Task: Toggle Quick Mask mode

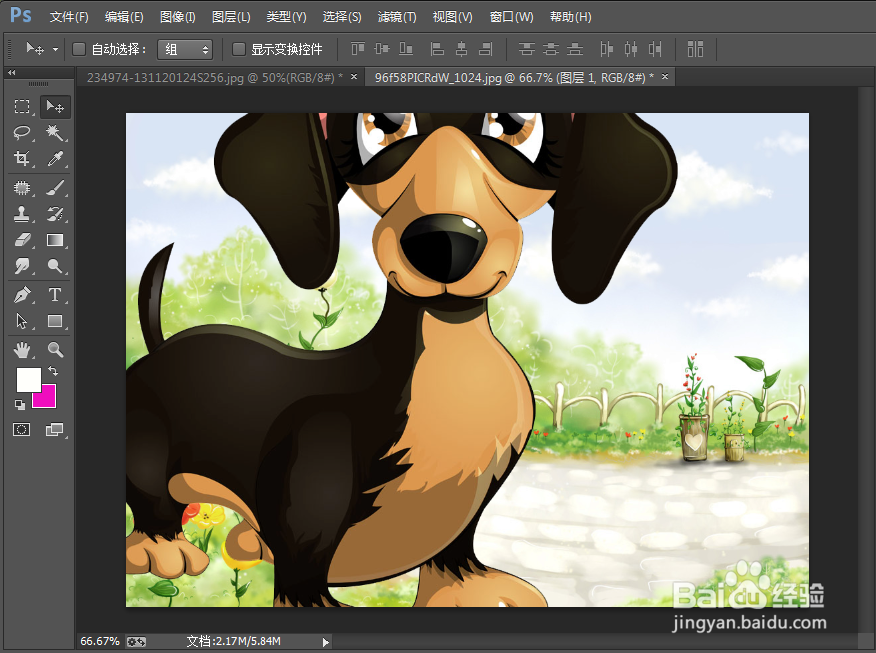Action: pos(22,430)
